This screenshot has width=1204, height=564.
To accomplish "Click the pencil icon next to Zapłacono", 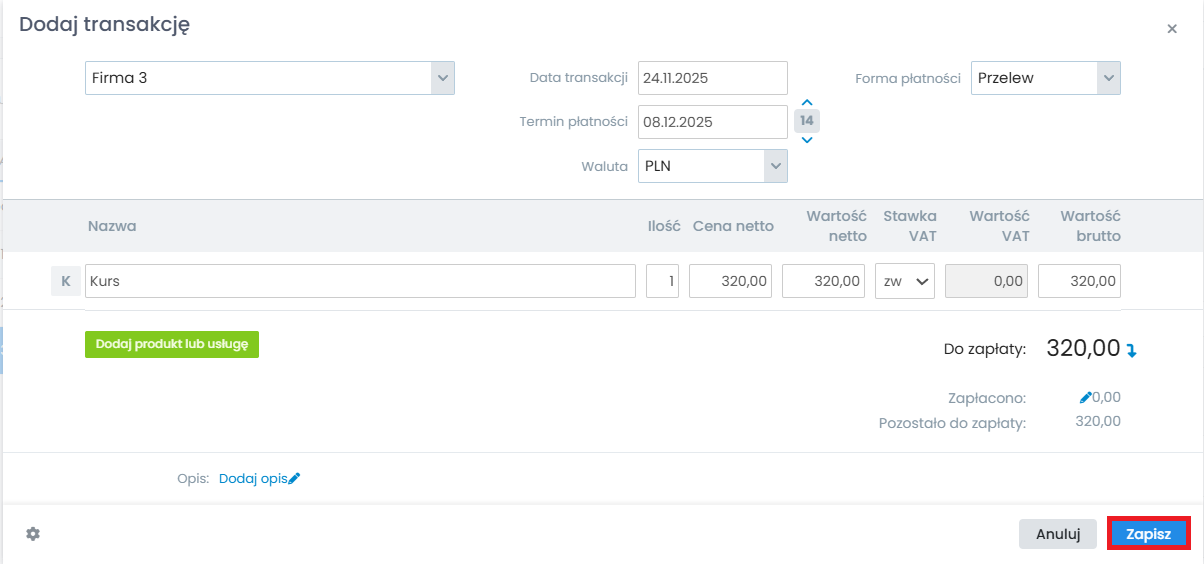I will click(1086, 397).
